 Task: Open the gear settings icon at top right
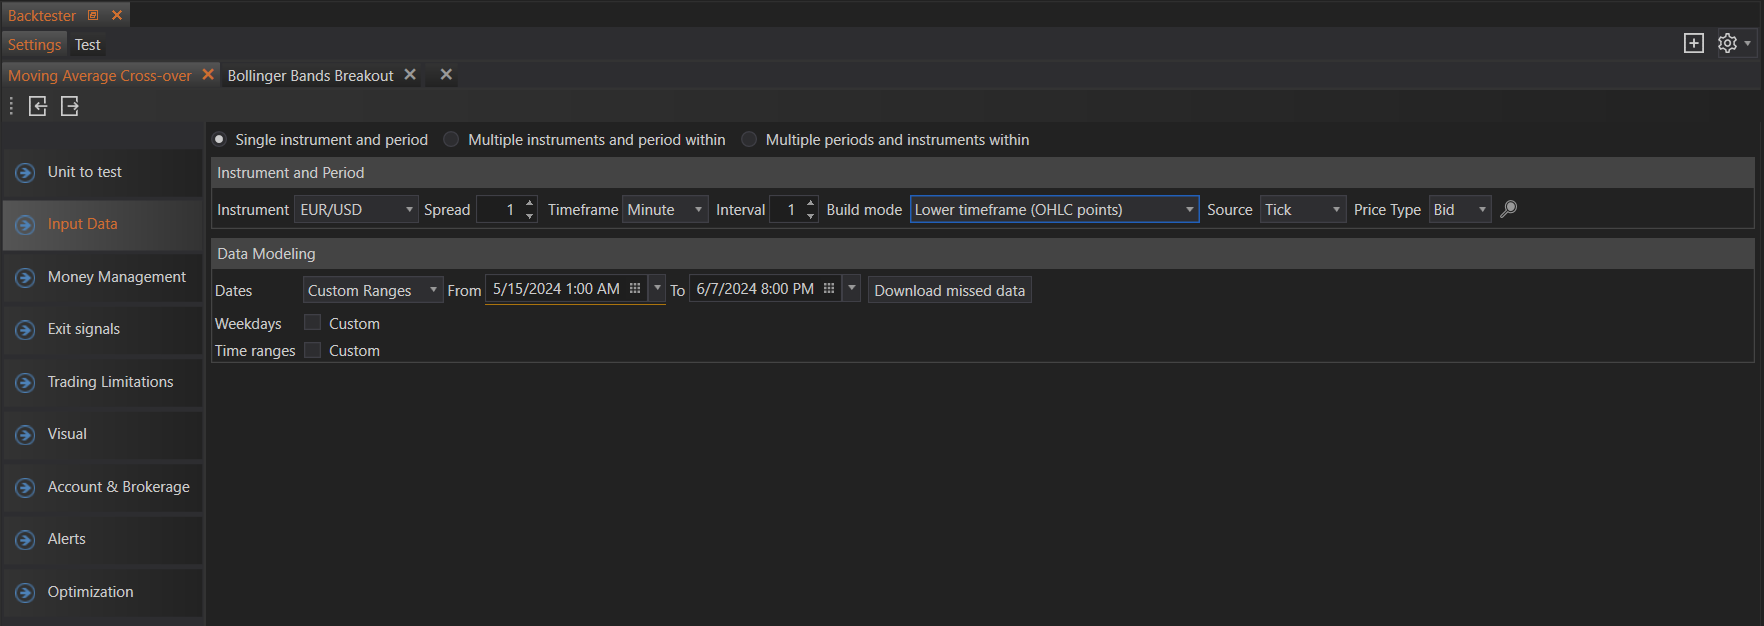pyautogui.click(x=1727, y=43)
